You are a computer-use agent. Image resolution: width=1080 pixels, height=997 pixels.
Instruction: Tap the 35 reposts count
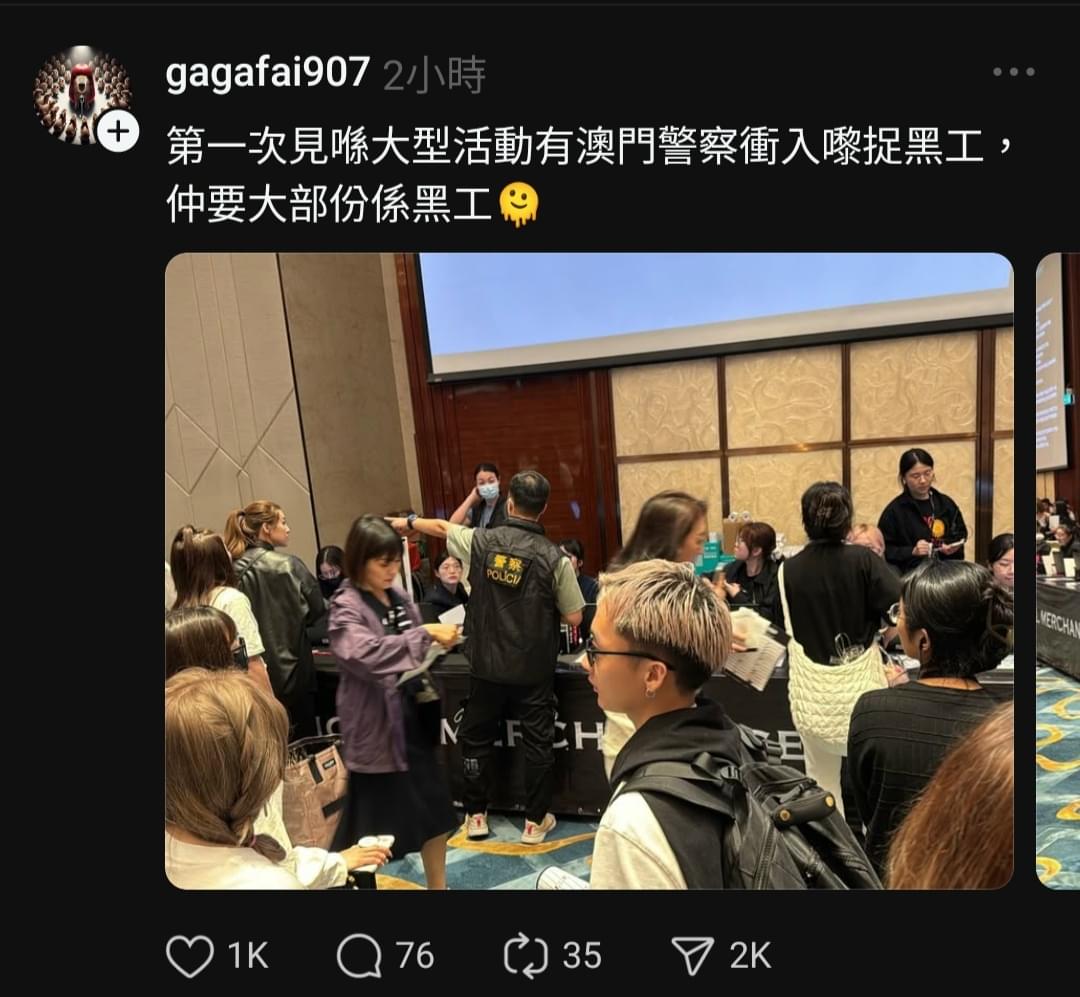[x=582, y=956]
